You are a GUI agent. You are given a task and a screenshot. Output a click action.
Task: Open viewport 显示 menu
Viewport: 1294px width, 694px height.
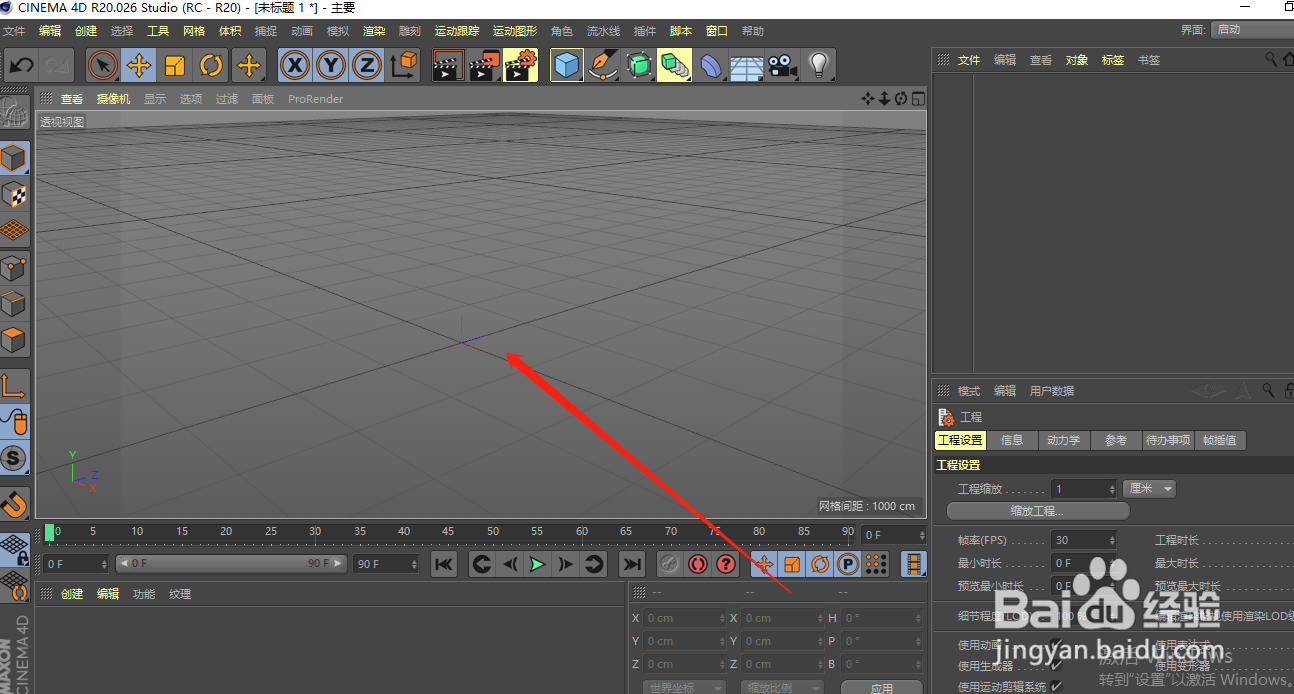pos(155,99)
